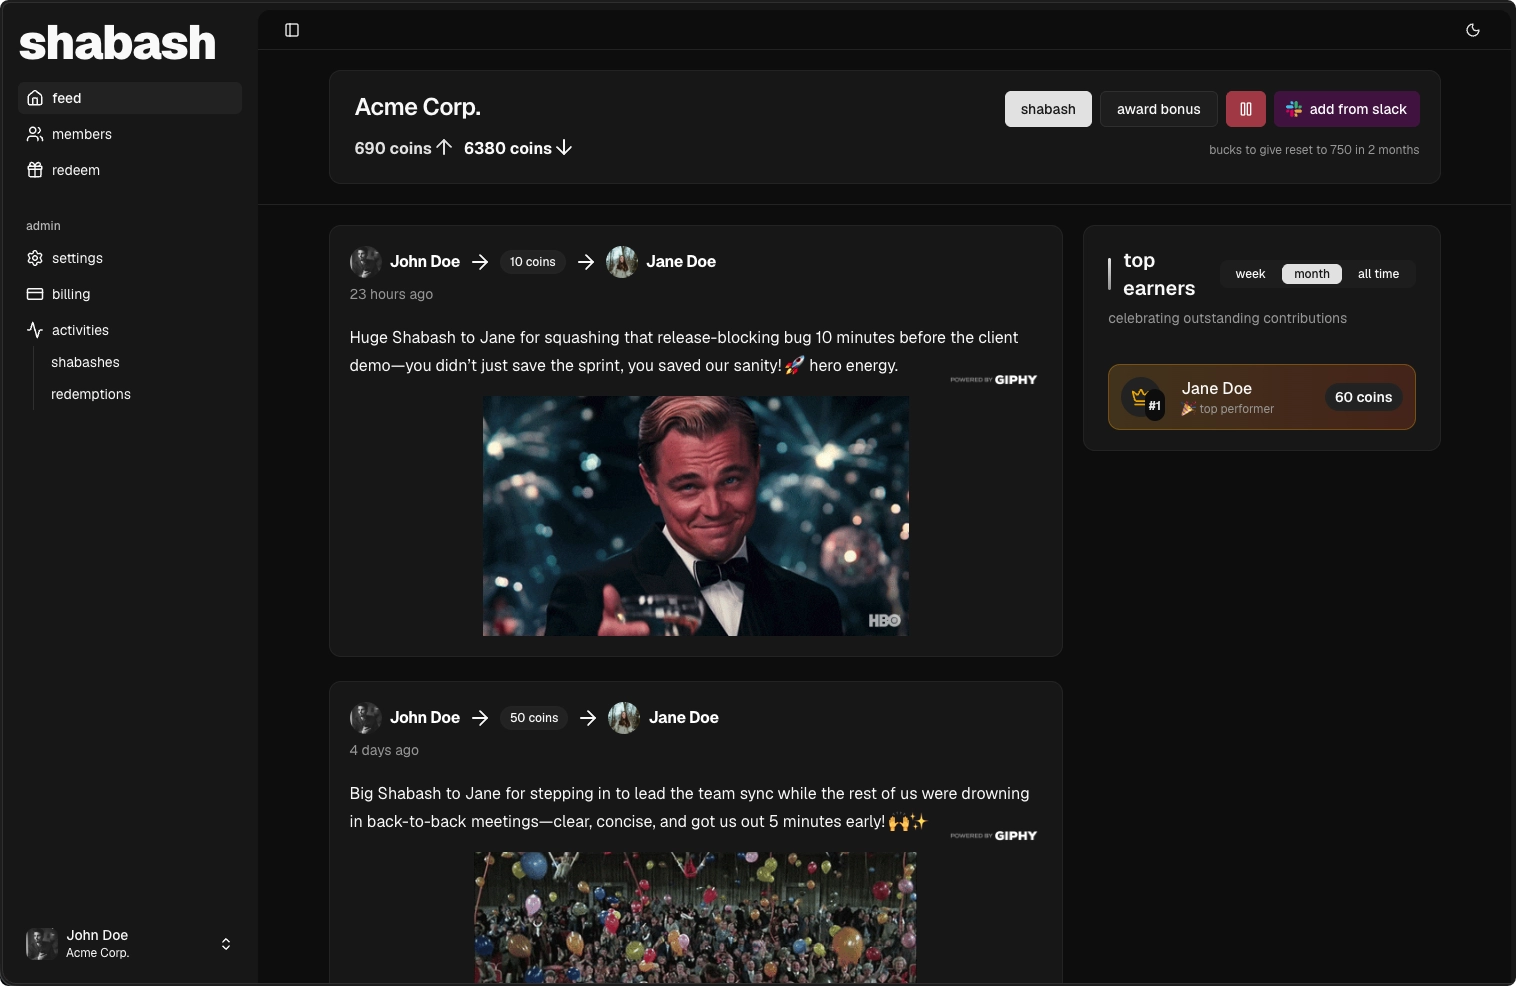Collapse the sidebar with the panel icon
The image size is (1516, 986).
(x=292, y=30)
